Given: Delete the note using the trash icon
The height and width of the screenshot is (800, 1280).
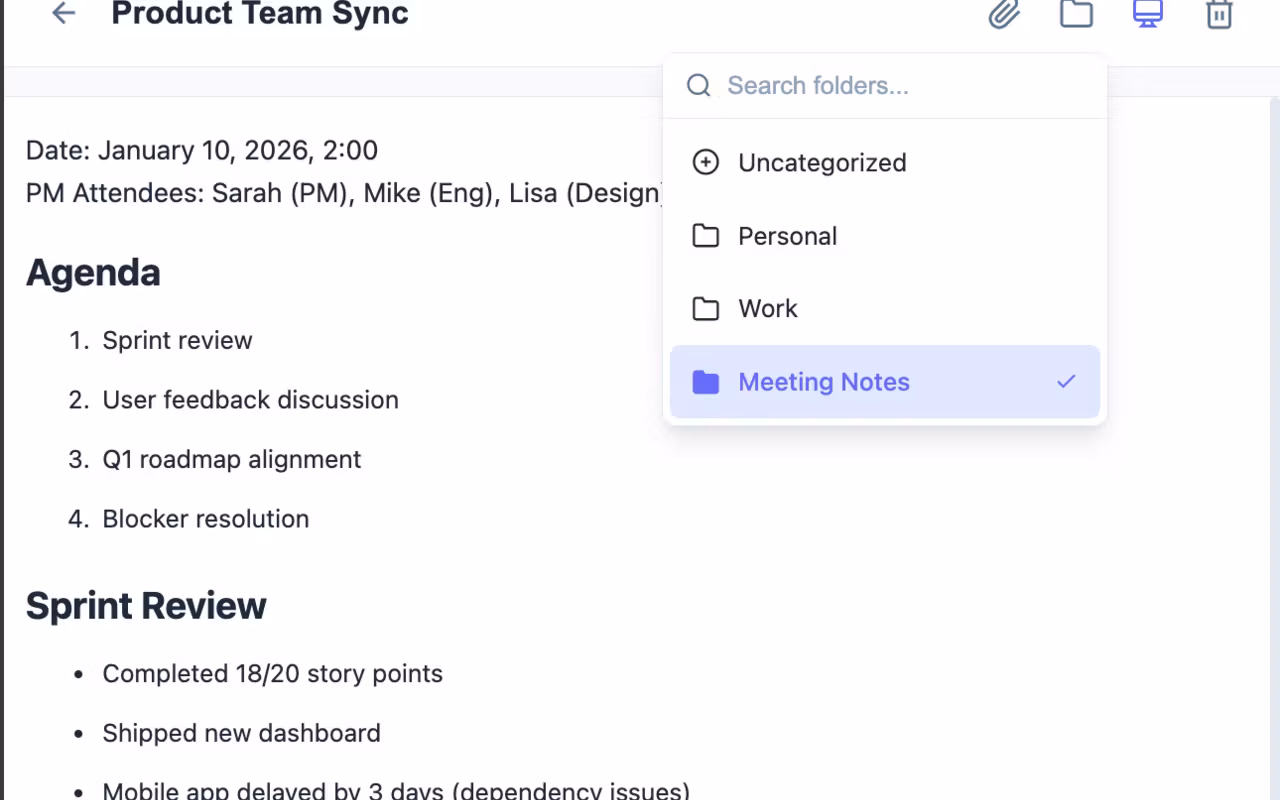Looking at the screenshot, I should (1219, 14).
